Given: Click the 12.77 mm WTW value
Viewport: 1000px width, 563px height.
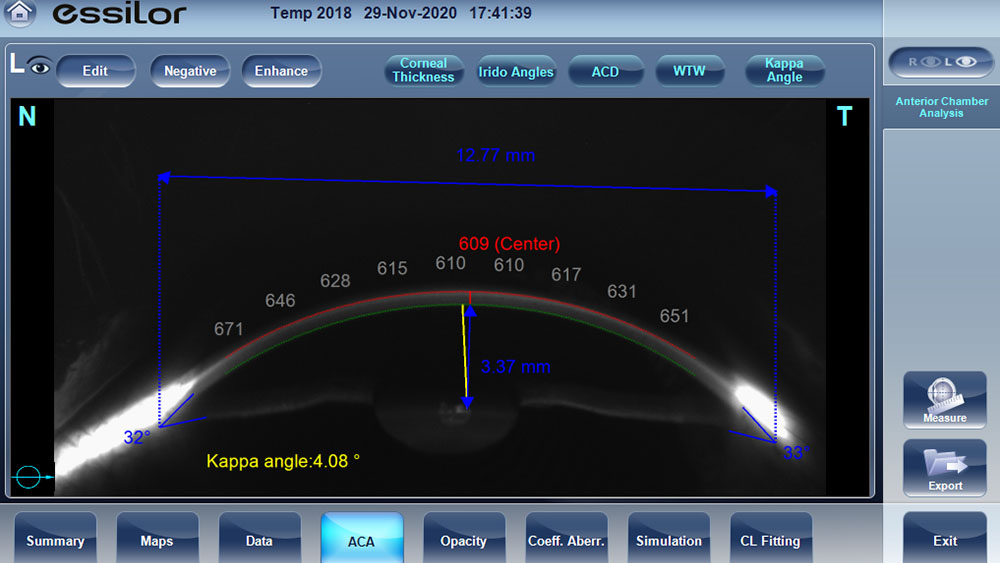Looking at the screenshot, I should (x=495, y=155).
